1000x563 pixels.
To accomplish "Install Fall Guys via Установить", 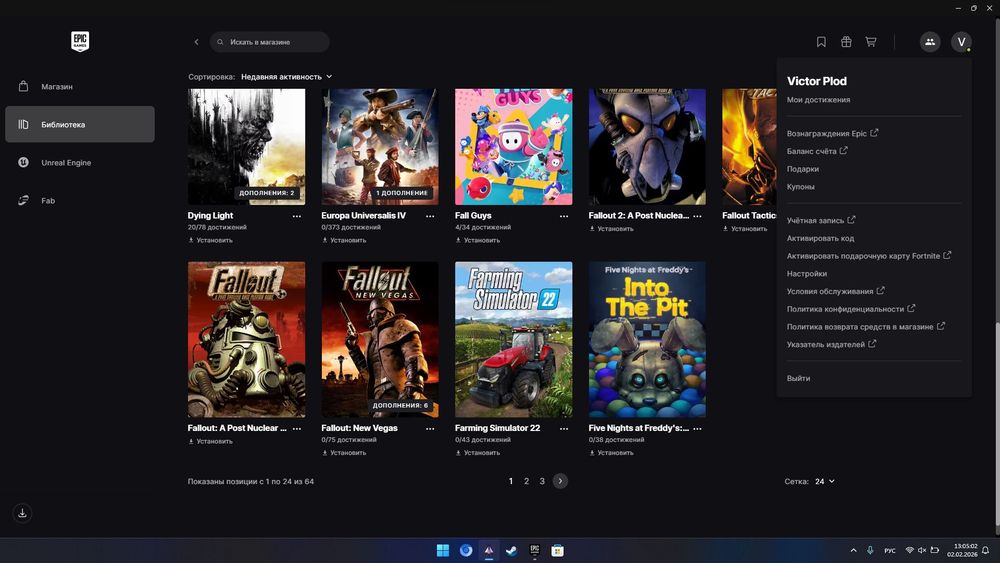I will point(478,240).
